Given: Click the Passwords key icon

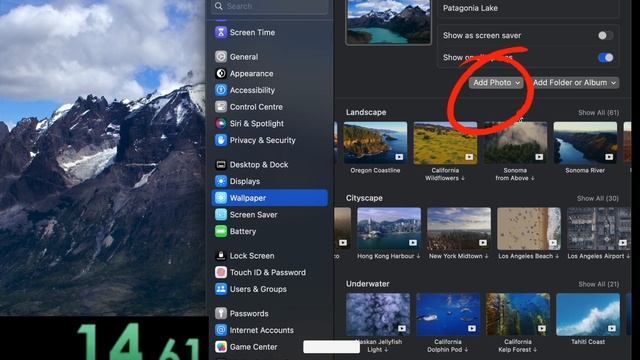Looking at the screenshot, I should tap(221, 313).
